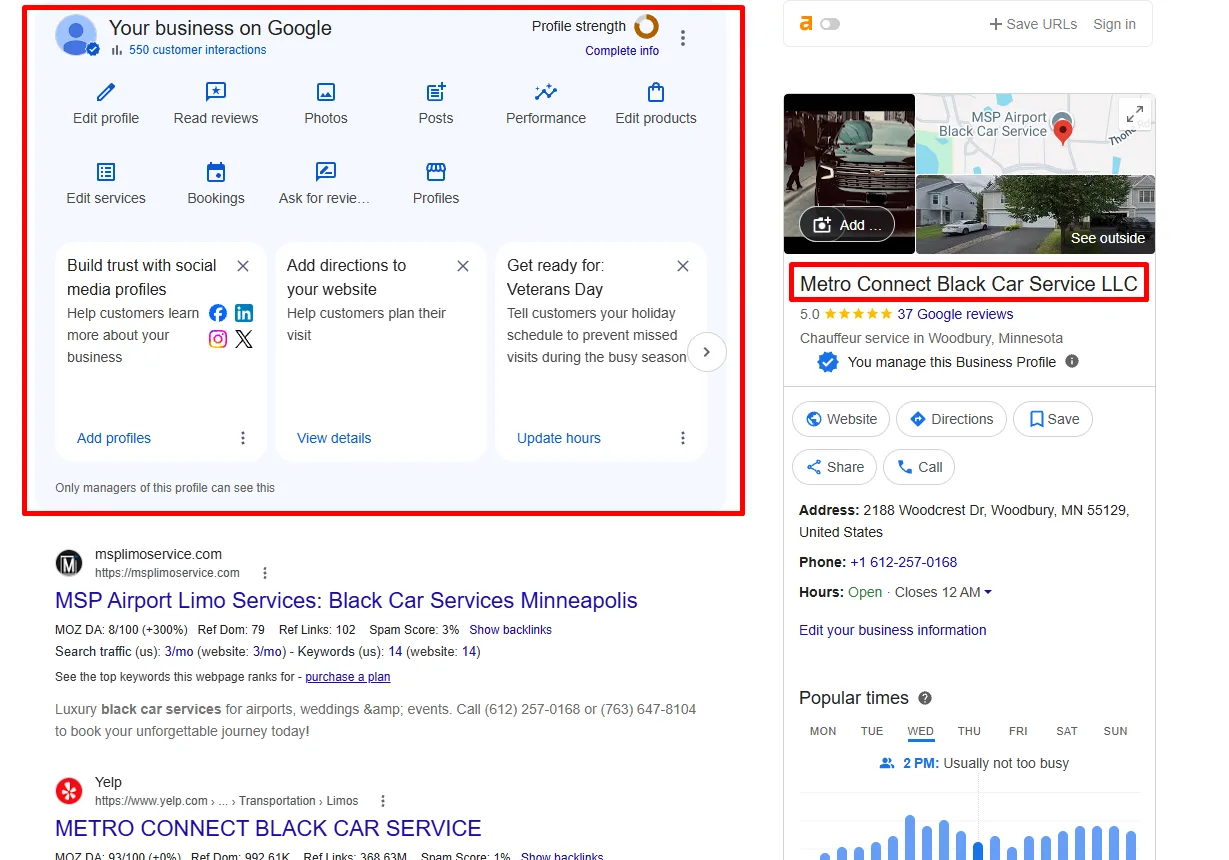Open Bookings calendar icon

[x=216, y=172]
